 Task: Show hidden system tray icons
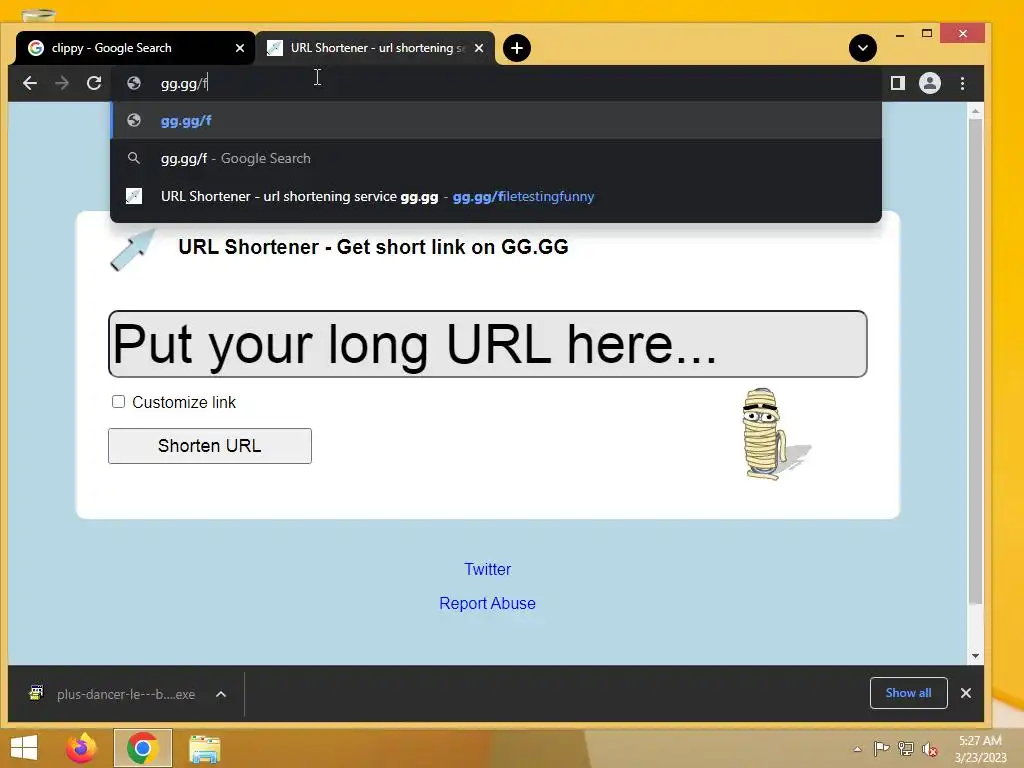point(857,749)
